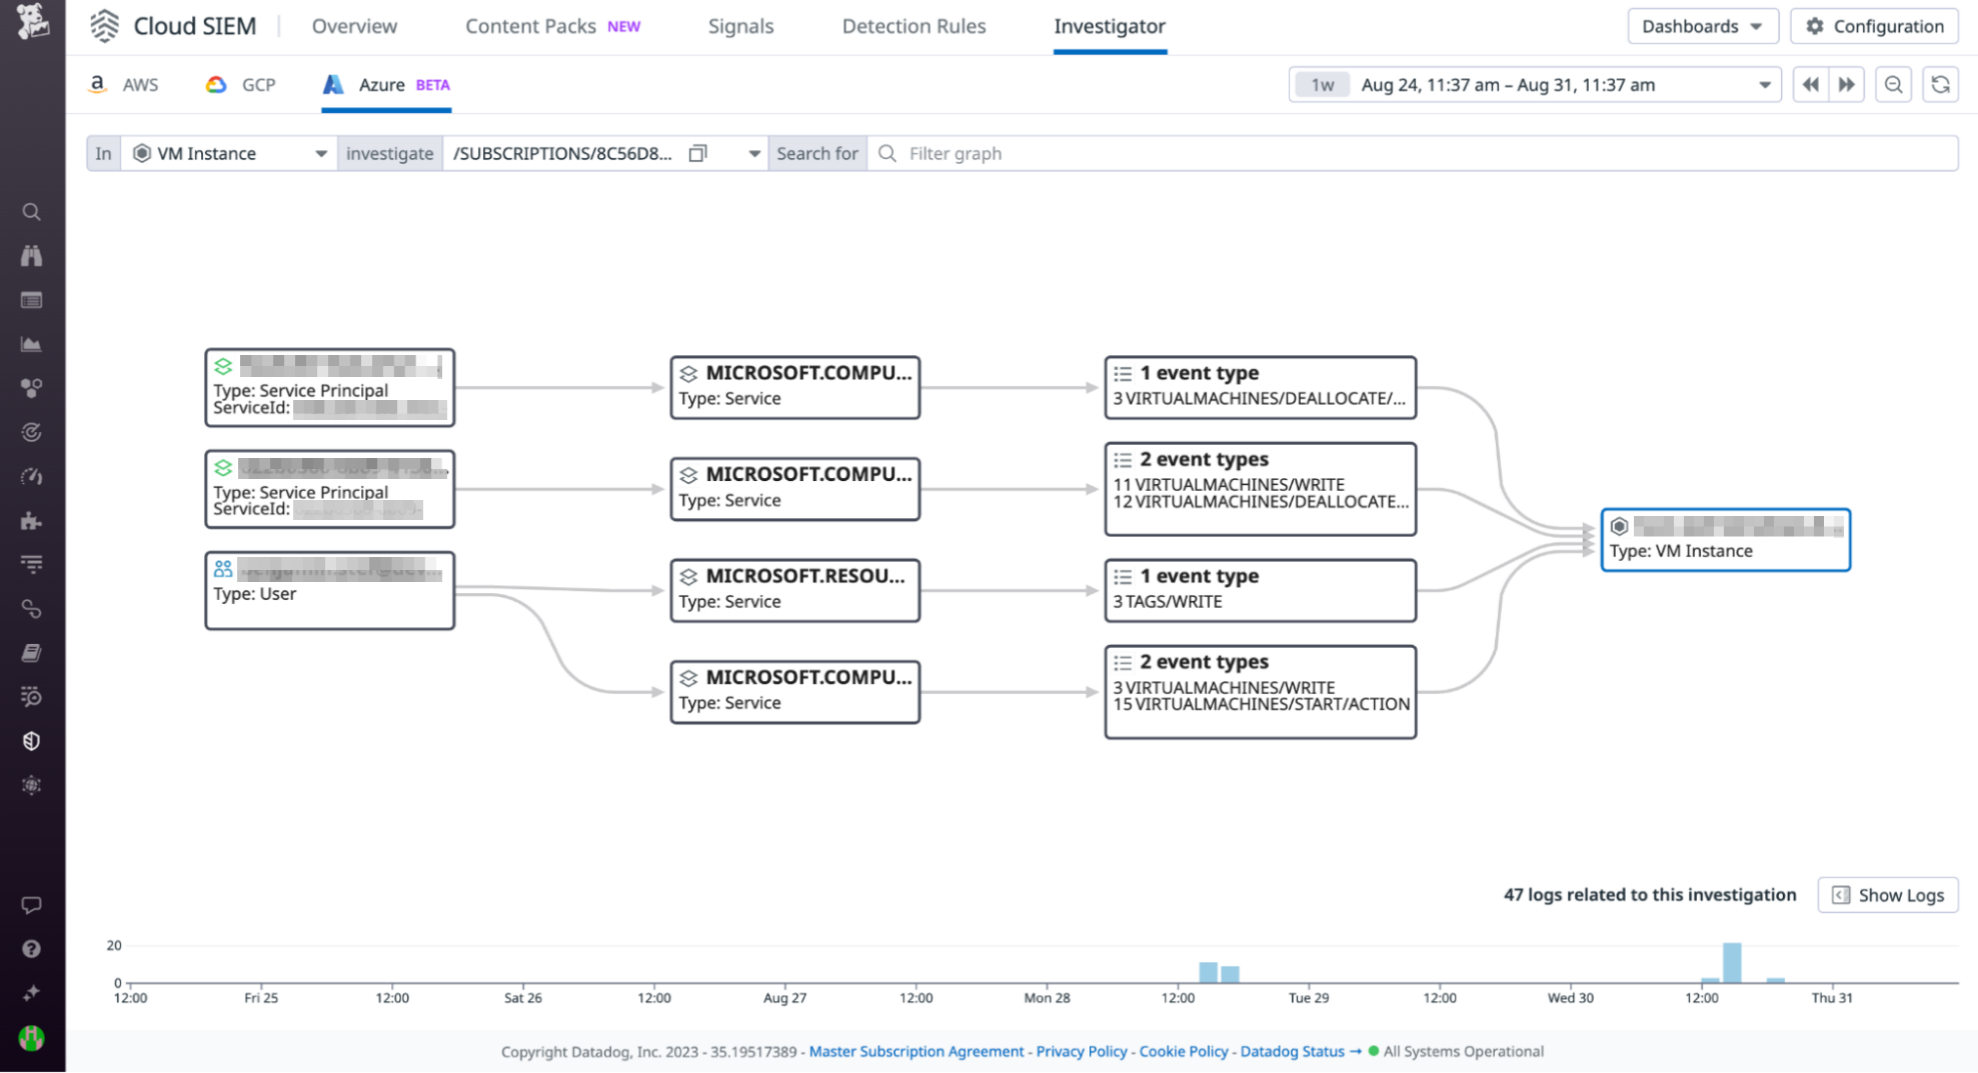Click the Show Logs button

coord(1886,895)
